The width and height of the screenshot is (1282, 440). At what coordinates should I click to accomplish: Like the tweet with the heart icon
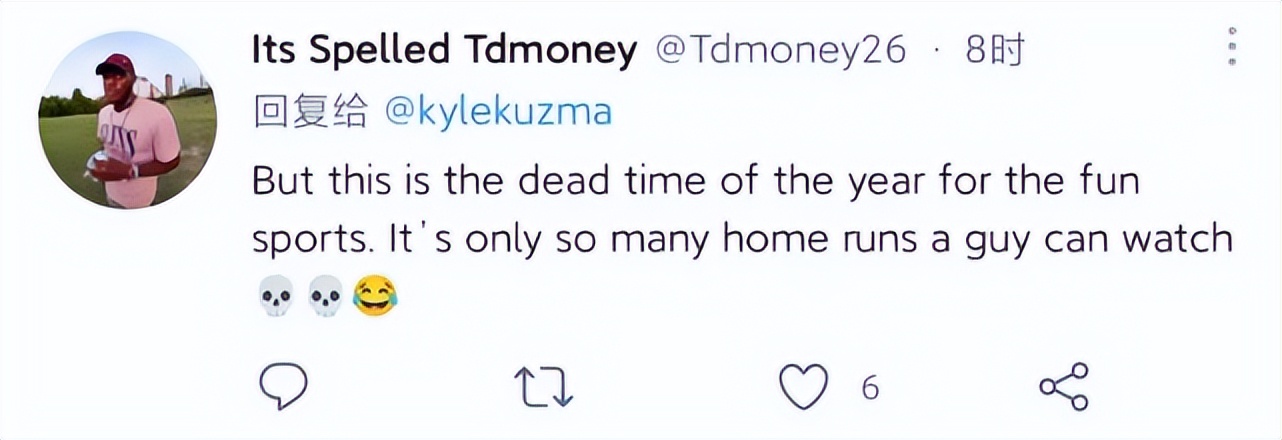[804, 387]
